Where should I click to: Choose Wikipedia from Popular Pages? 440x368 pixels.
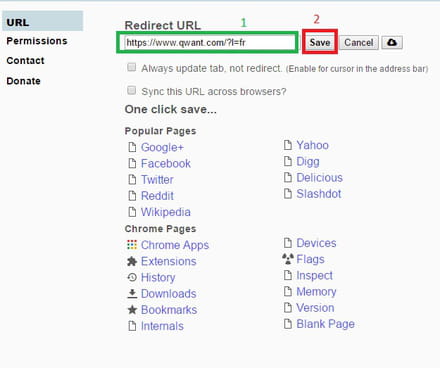166,212
